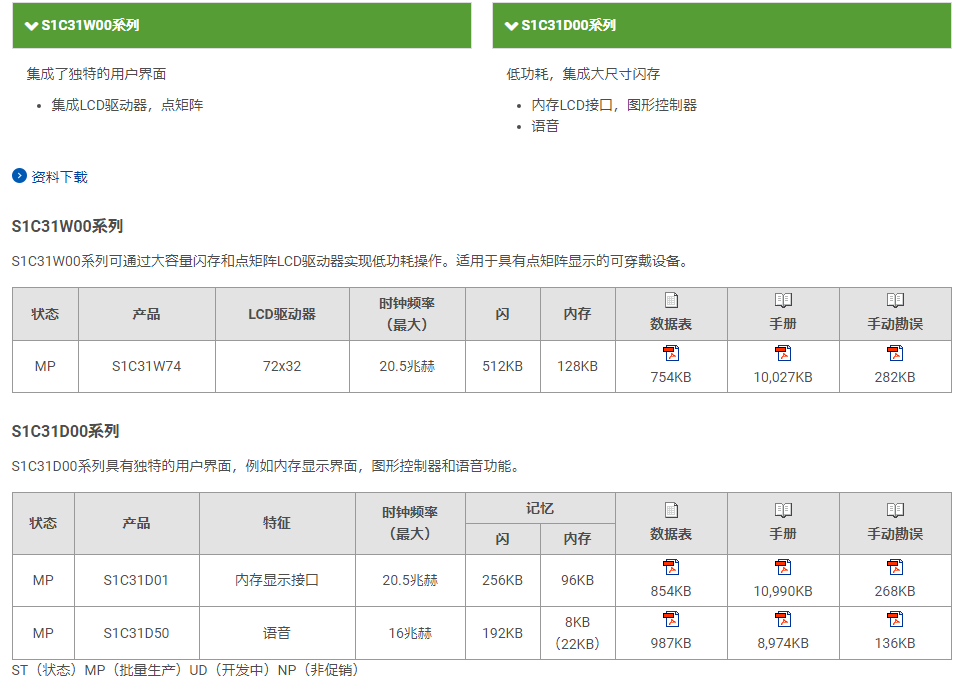Image resolution: width=968 pixels, height=681 pixels.
Task: Click the 数据表 header in the S1C31W00 table
Action: 671,324
